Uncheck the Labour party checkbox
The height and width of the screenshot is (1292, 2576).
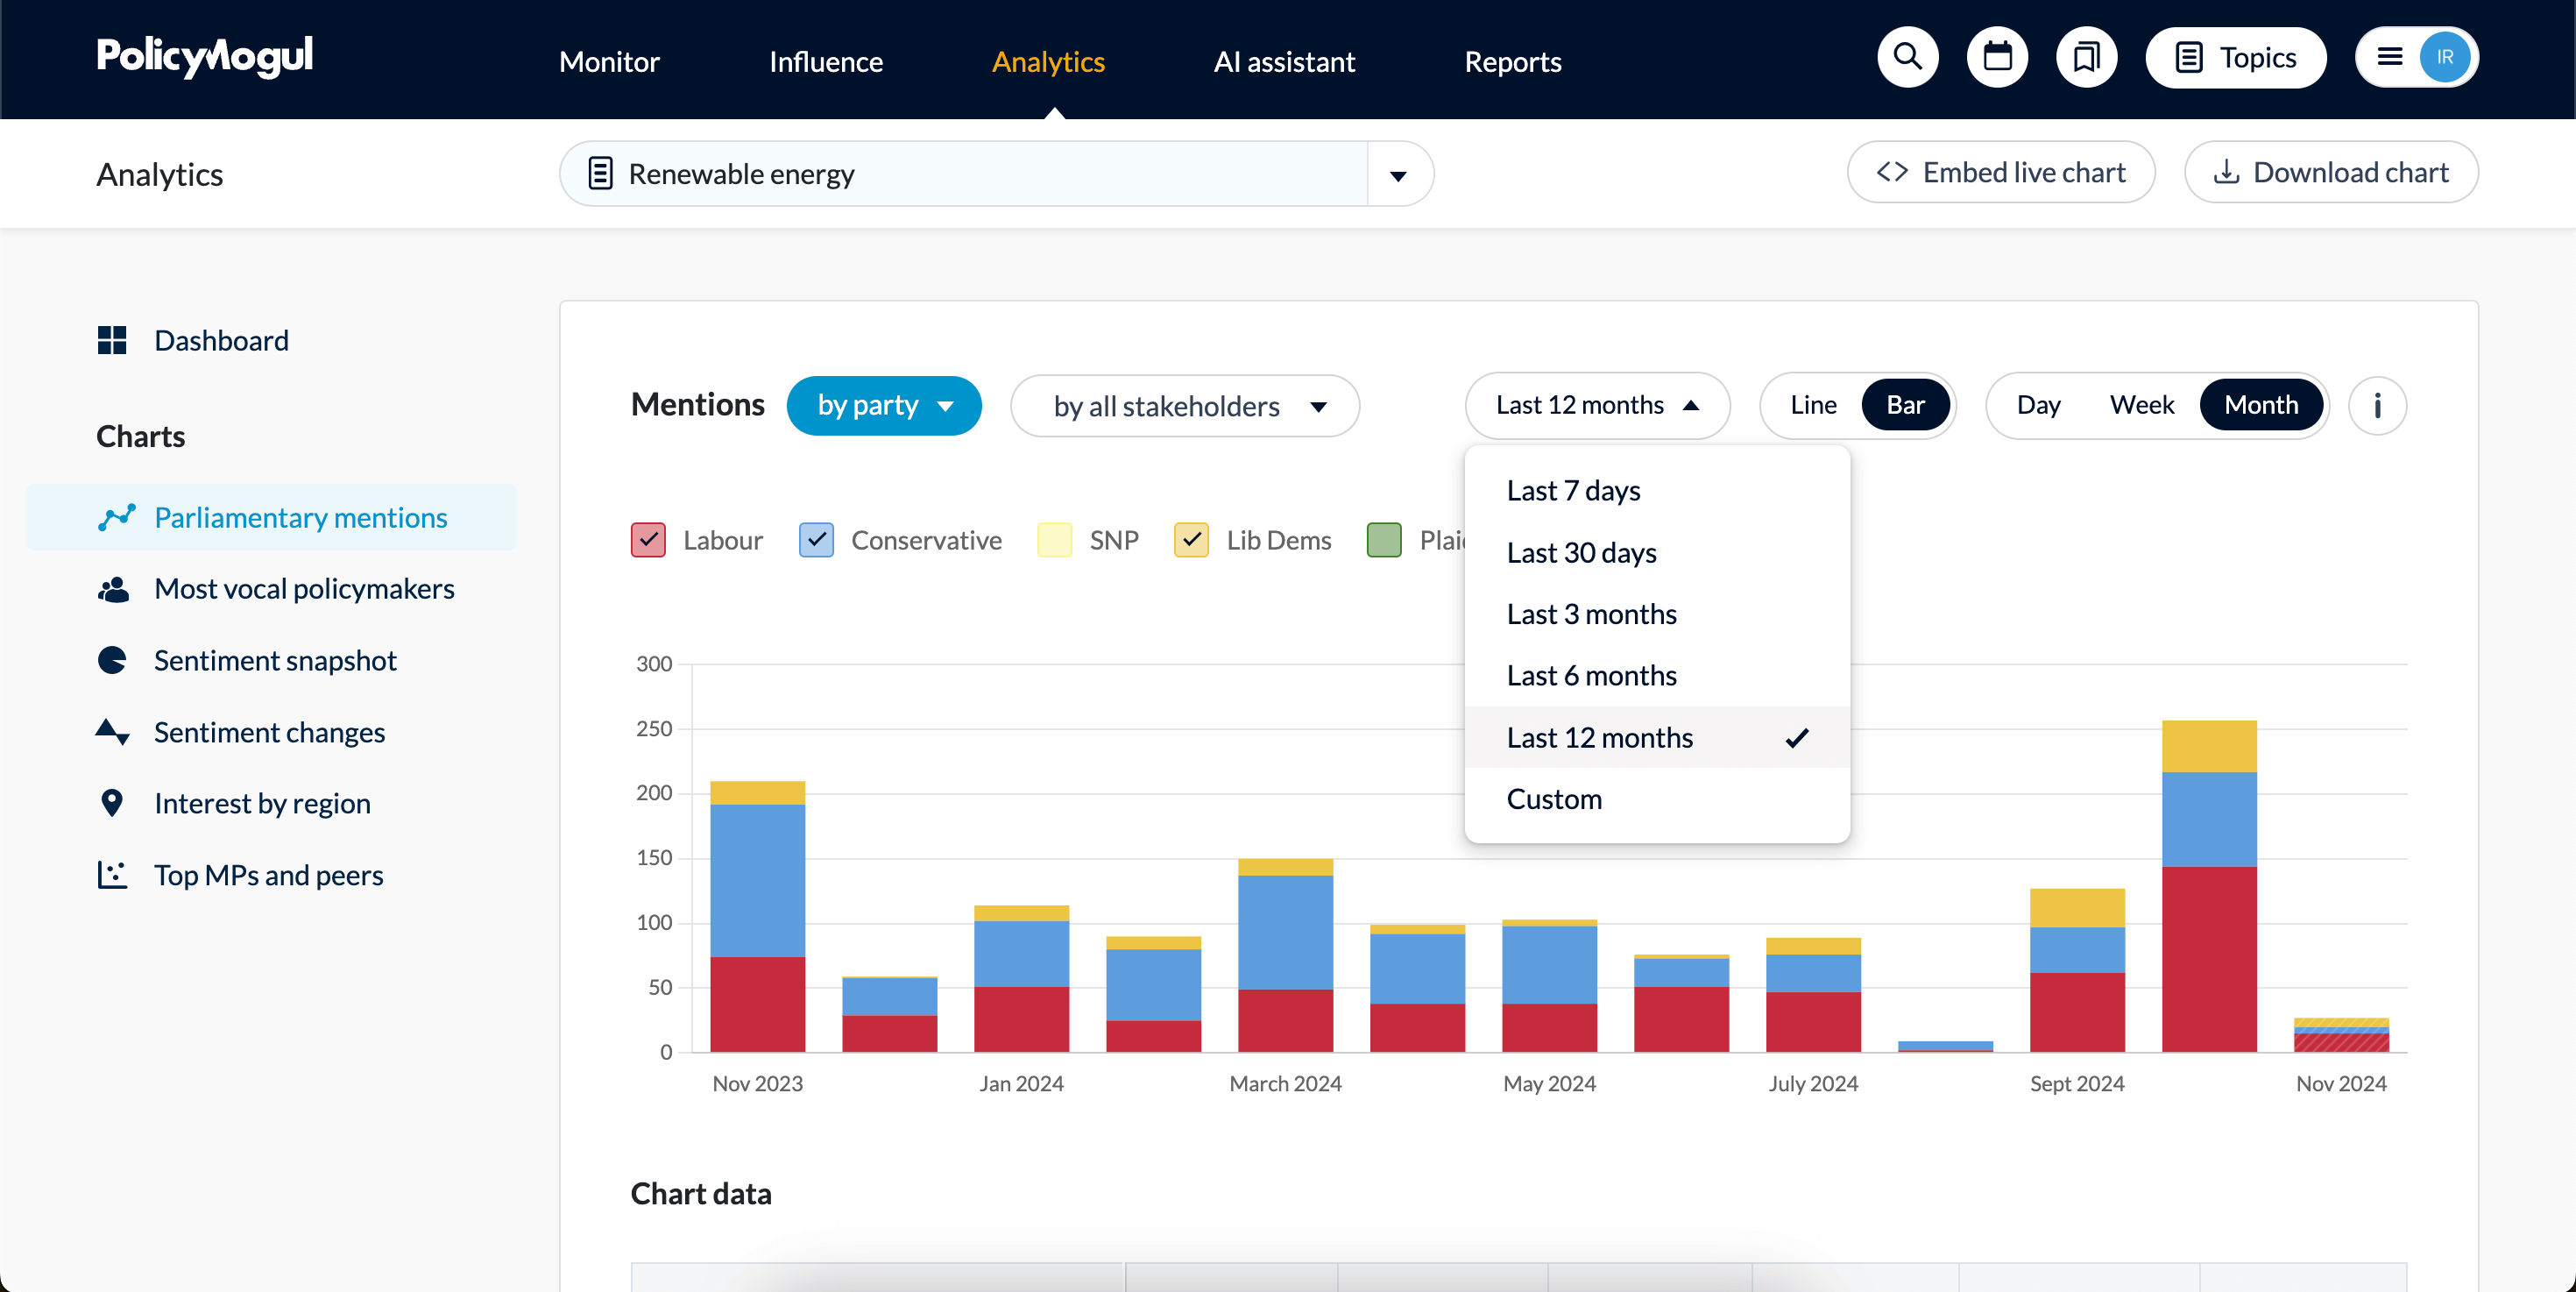tap(648, 540)
